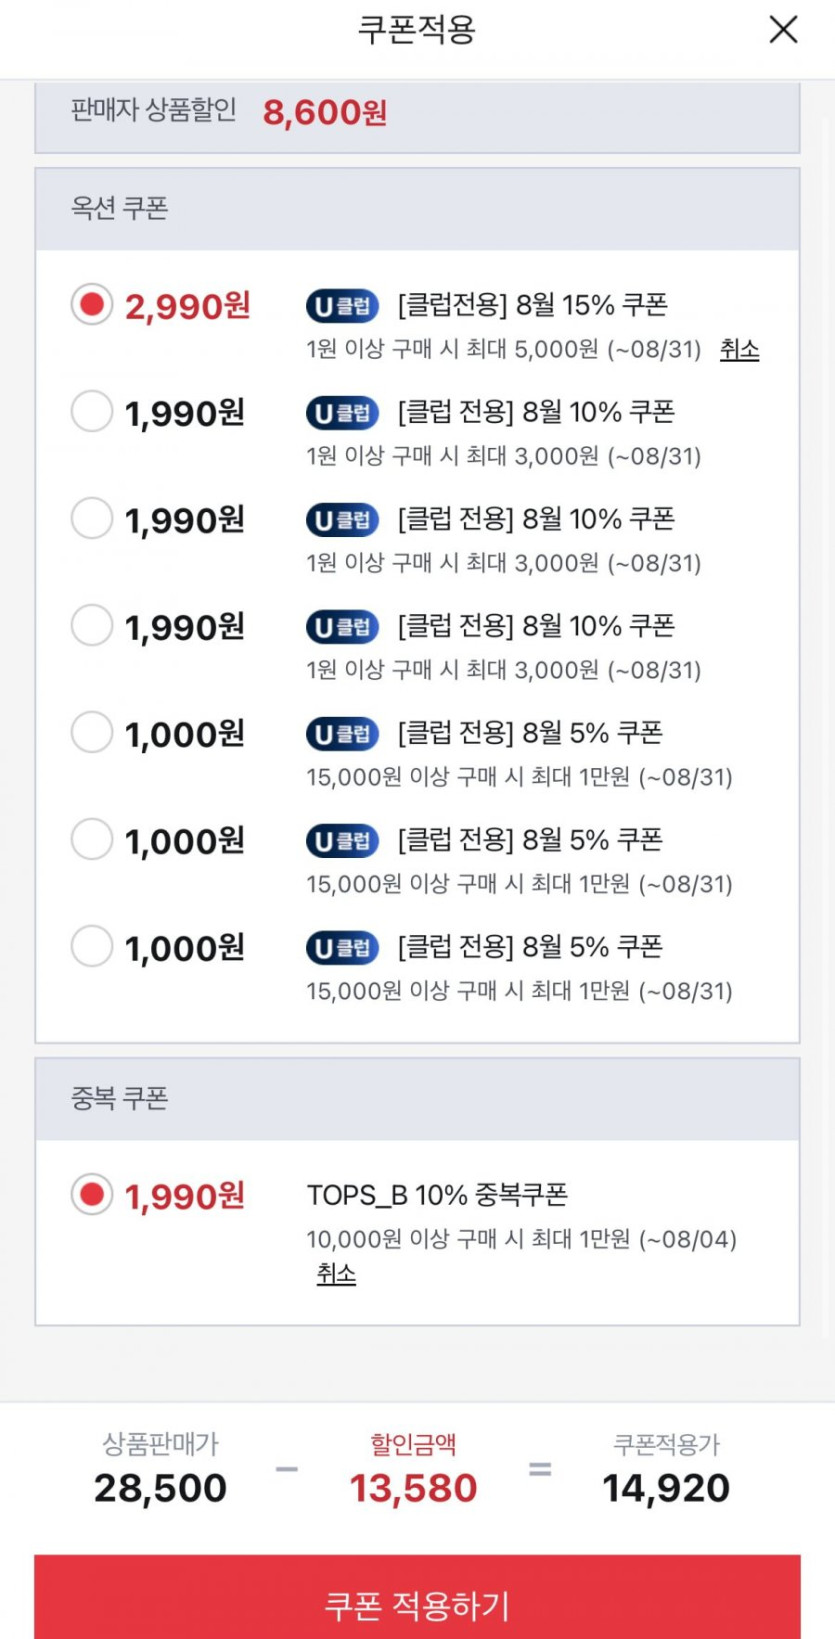Click U클럽 badge on first 10% coupon
This screenshot has width=835, height=1639.
342,413
